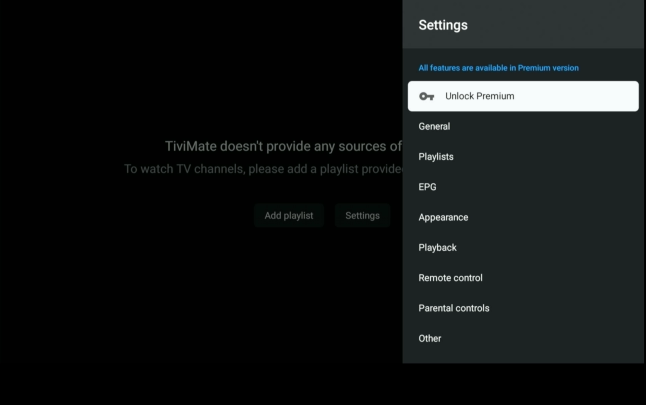Screen dimensions: 646x405
Task: Click the dimmed Settings button behind the panel
Action: tap(362, 215)
